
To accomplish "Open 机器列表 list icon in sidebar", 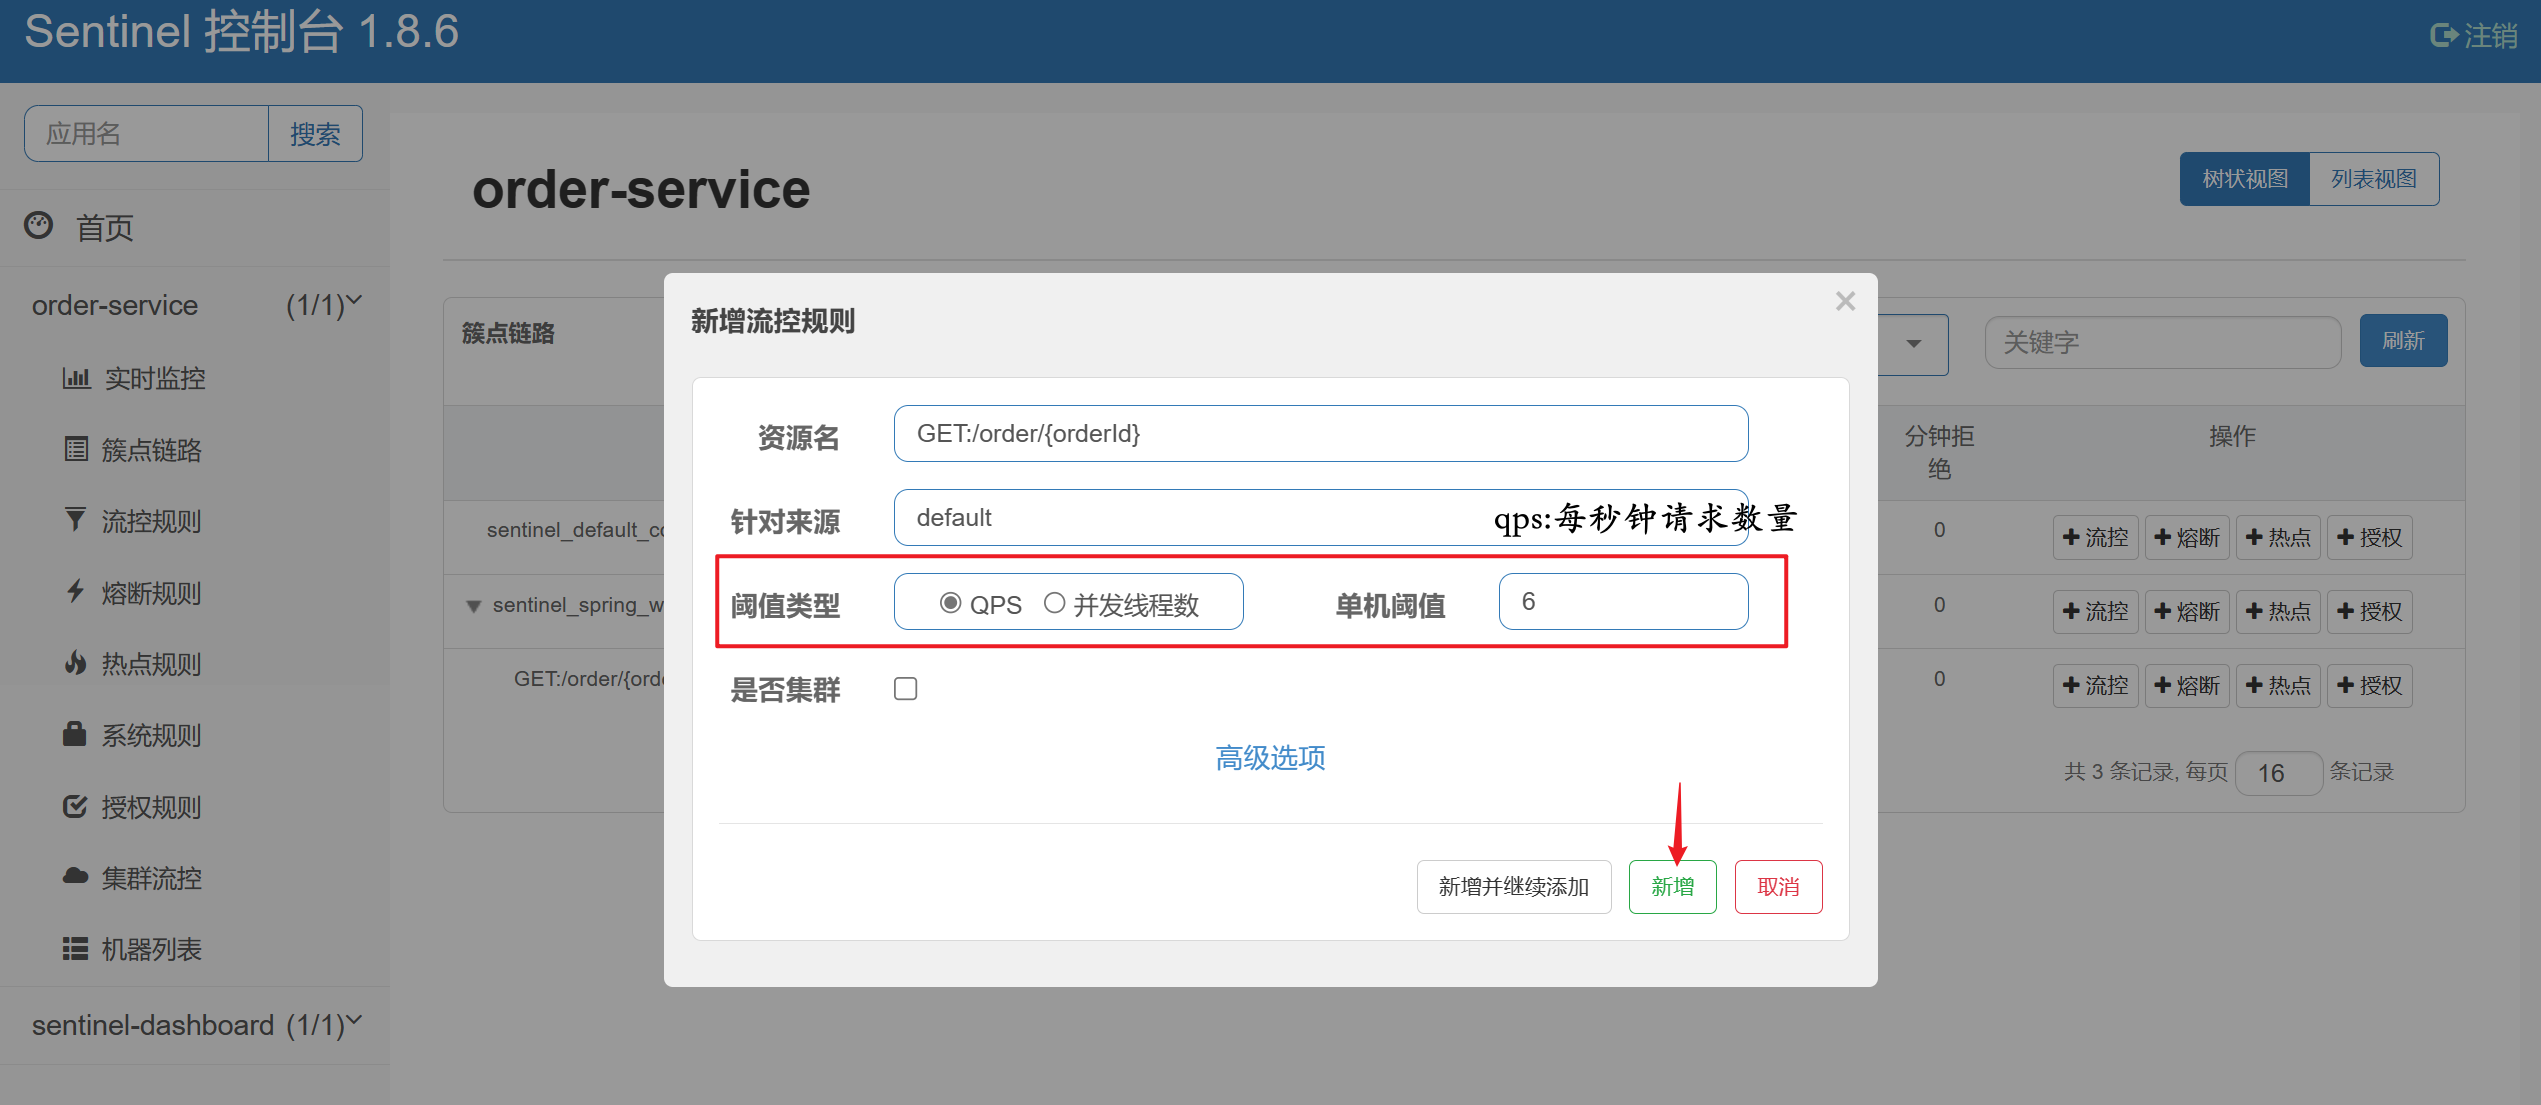I will [x=75, y=948].
